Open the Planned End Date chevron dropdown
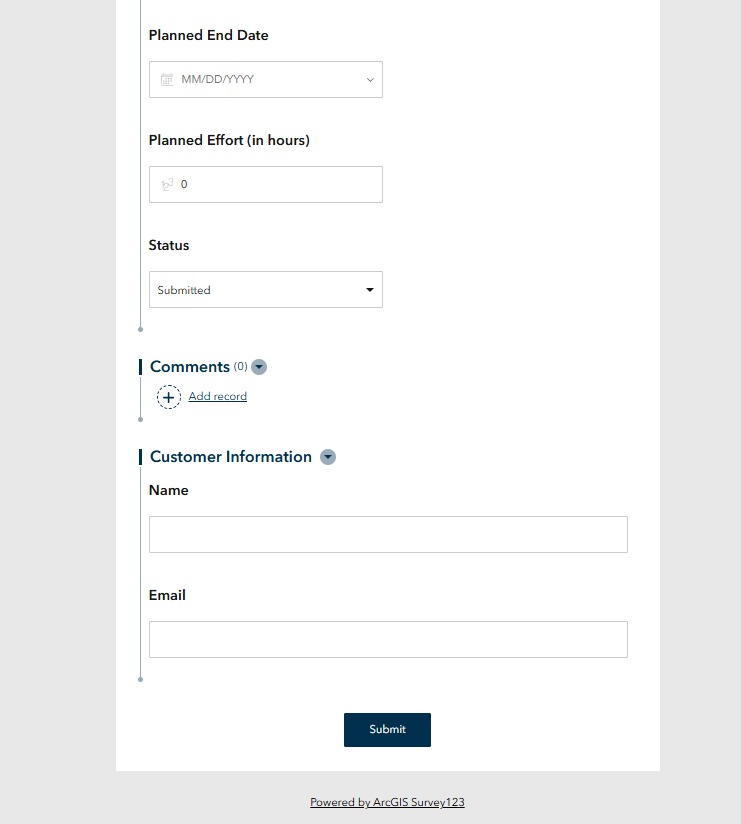Image resolution: width=741 pixels, height=824 pixels. pyautogui.click(x=370, y=80)
